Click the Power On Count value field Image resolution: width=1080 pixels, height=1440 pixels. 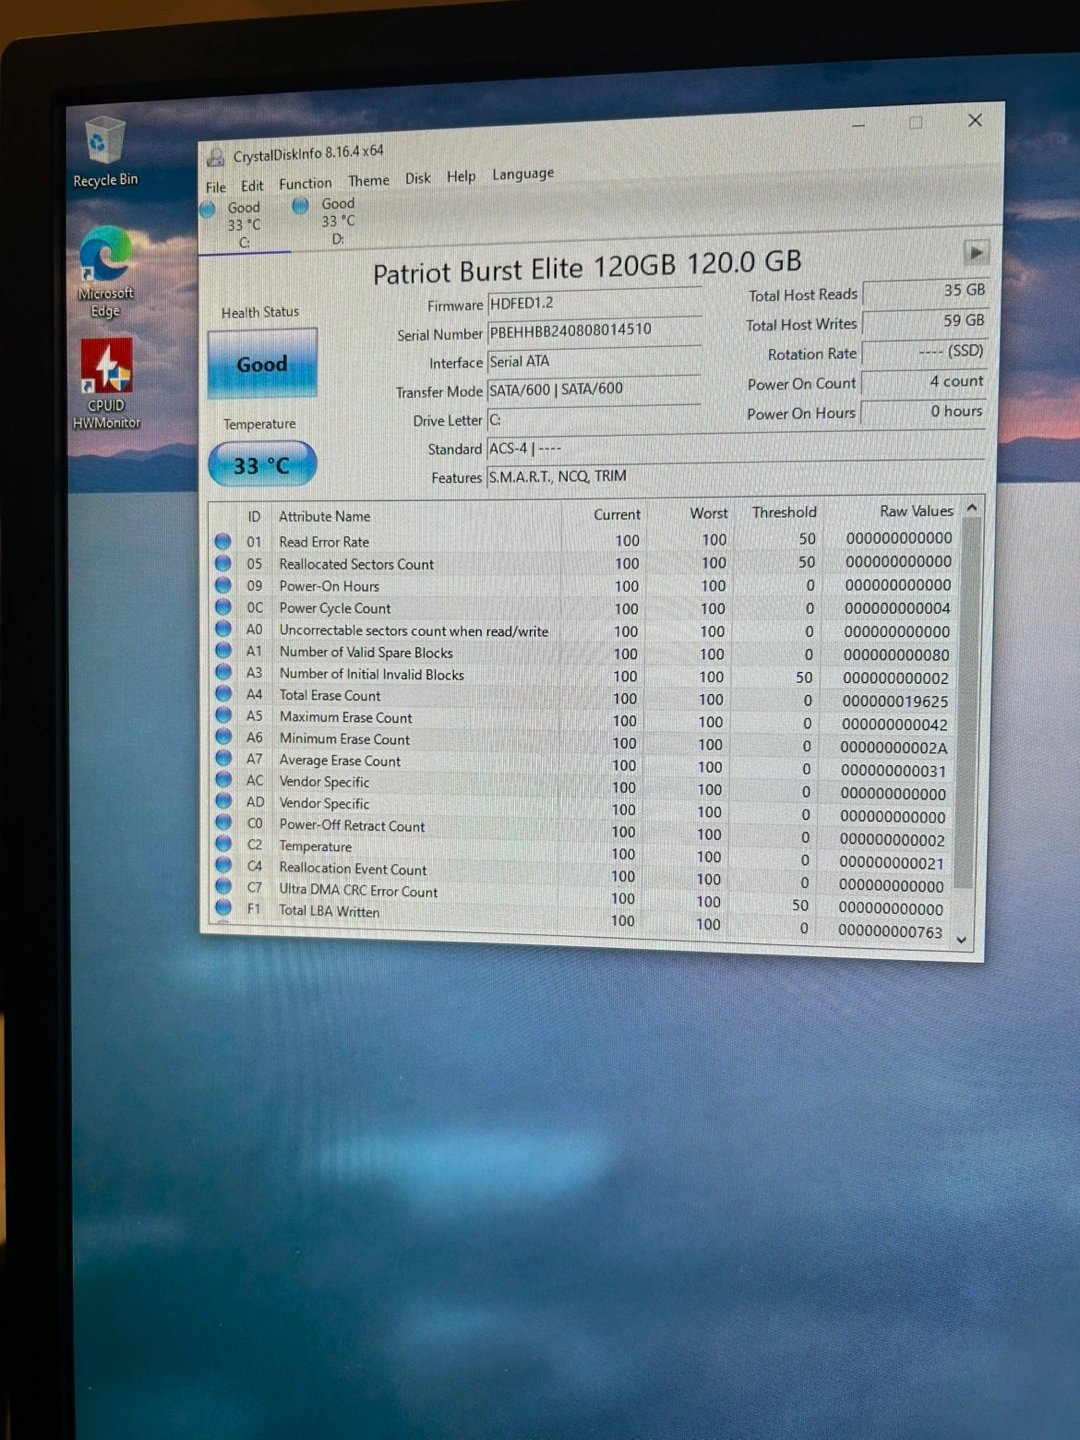click(x=925, y=382)
